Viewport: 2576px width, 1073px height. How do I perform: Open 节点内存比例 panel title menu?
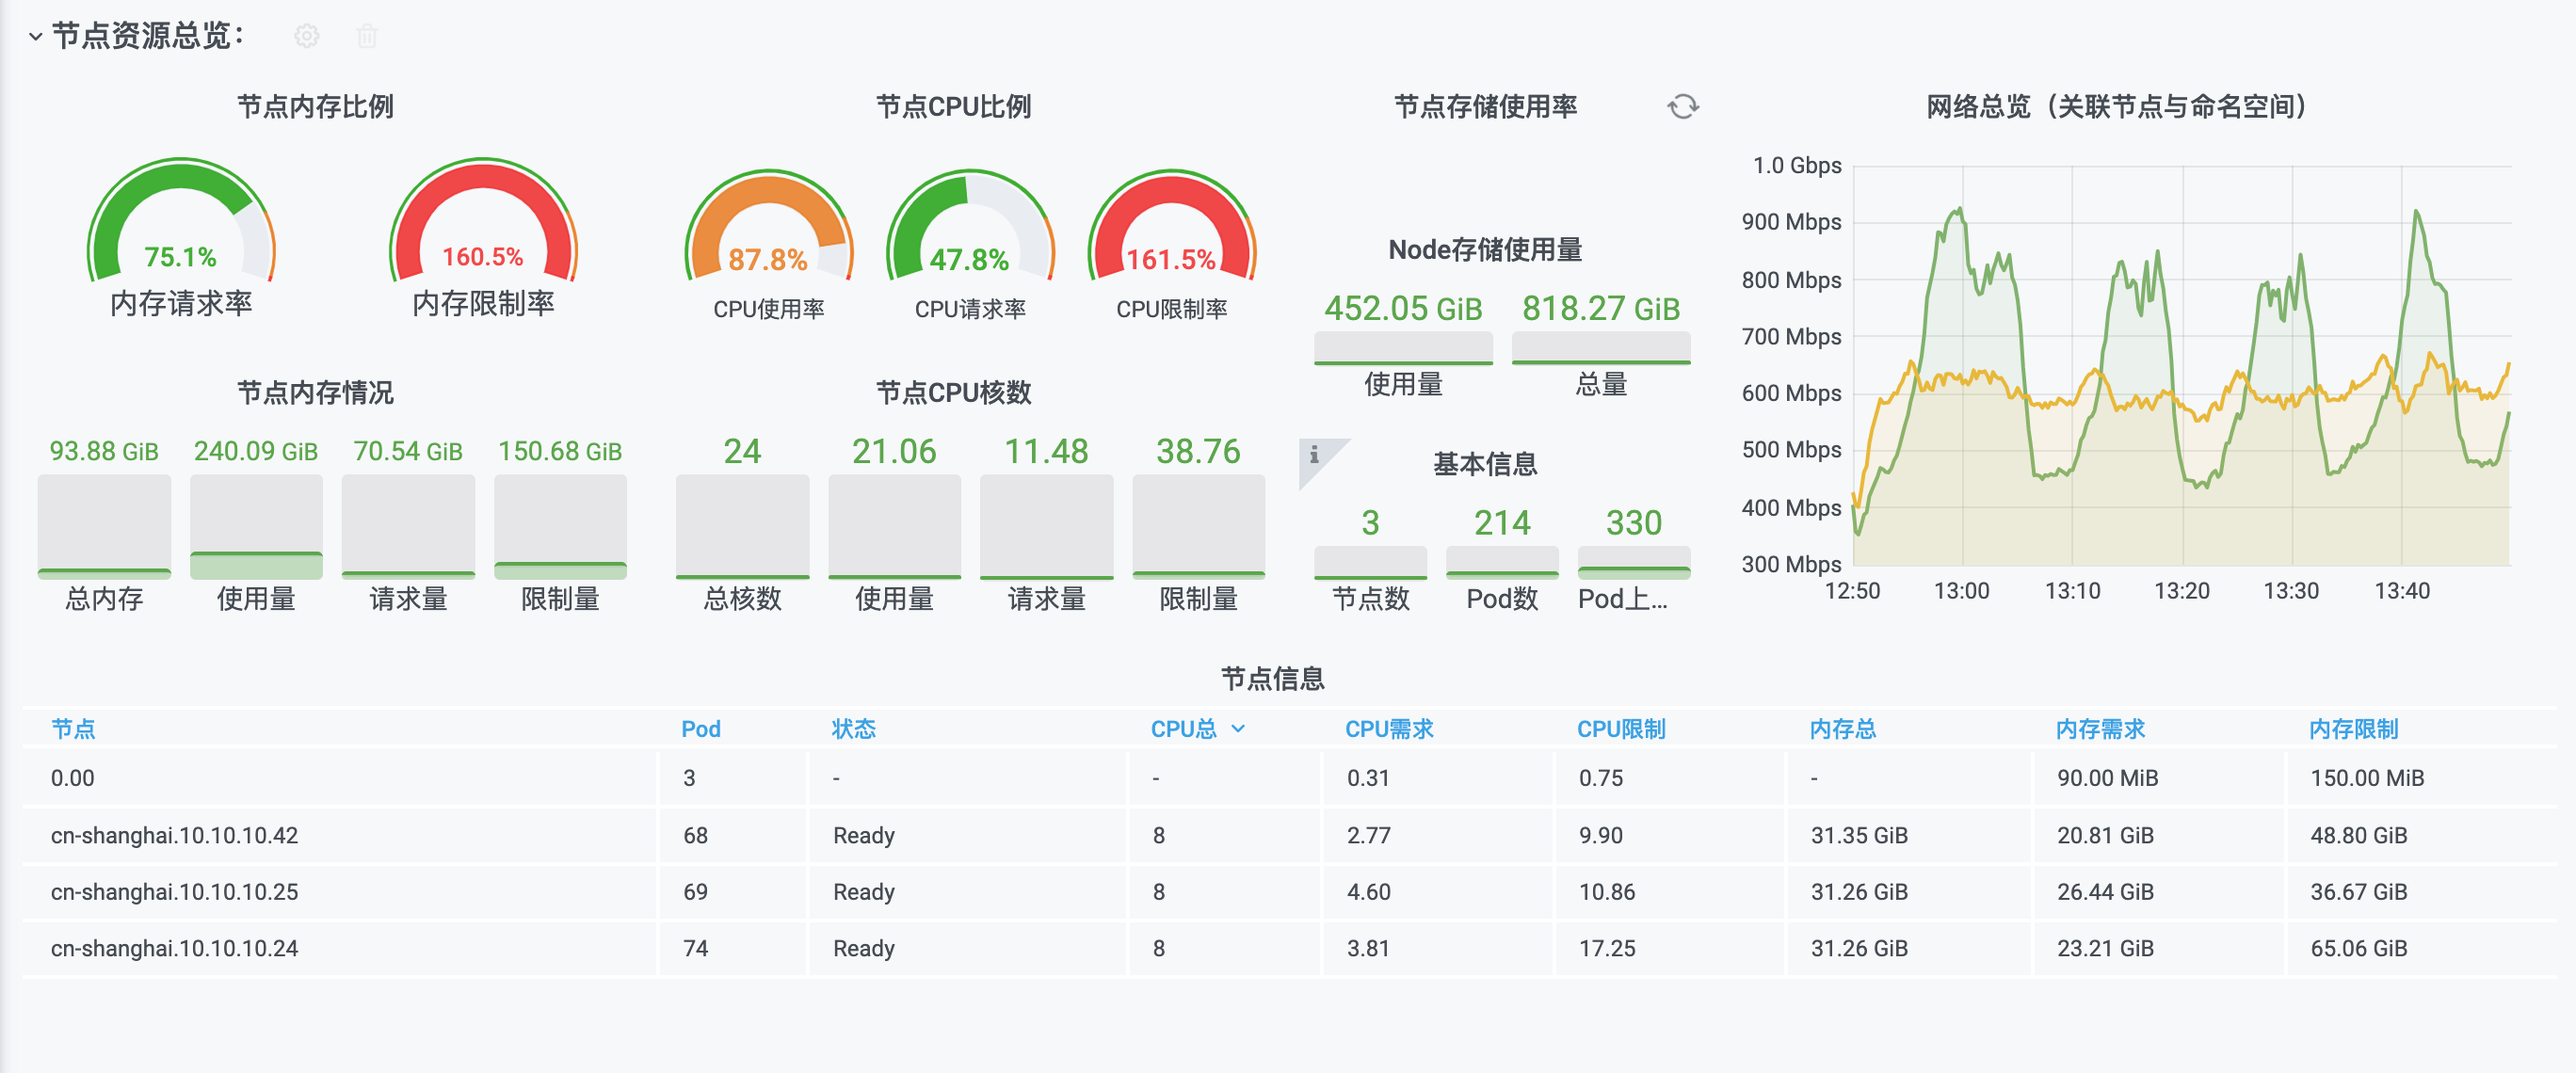click(315, 106)
